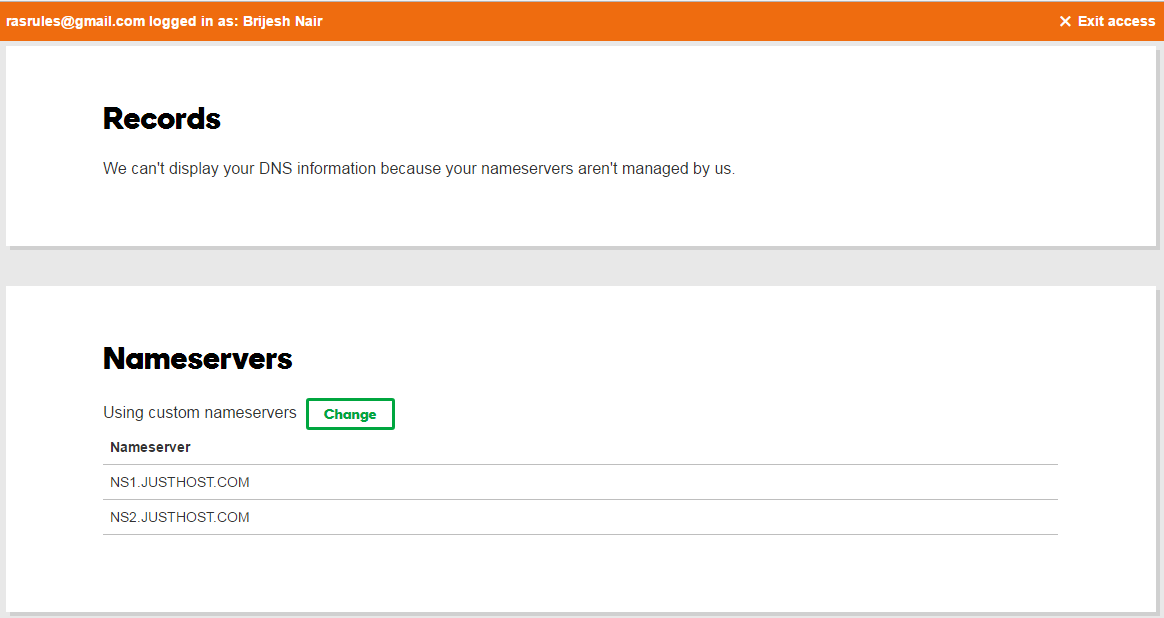Click the Nameserver column header
This screenshot has height=618, width=1164.
(150, 447)
